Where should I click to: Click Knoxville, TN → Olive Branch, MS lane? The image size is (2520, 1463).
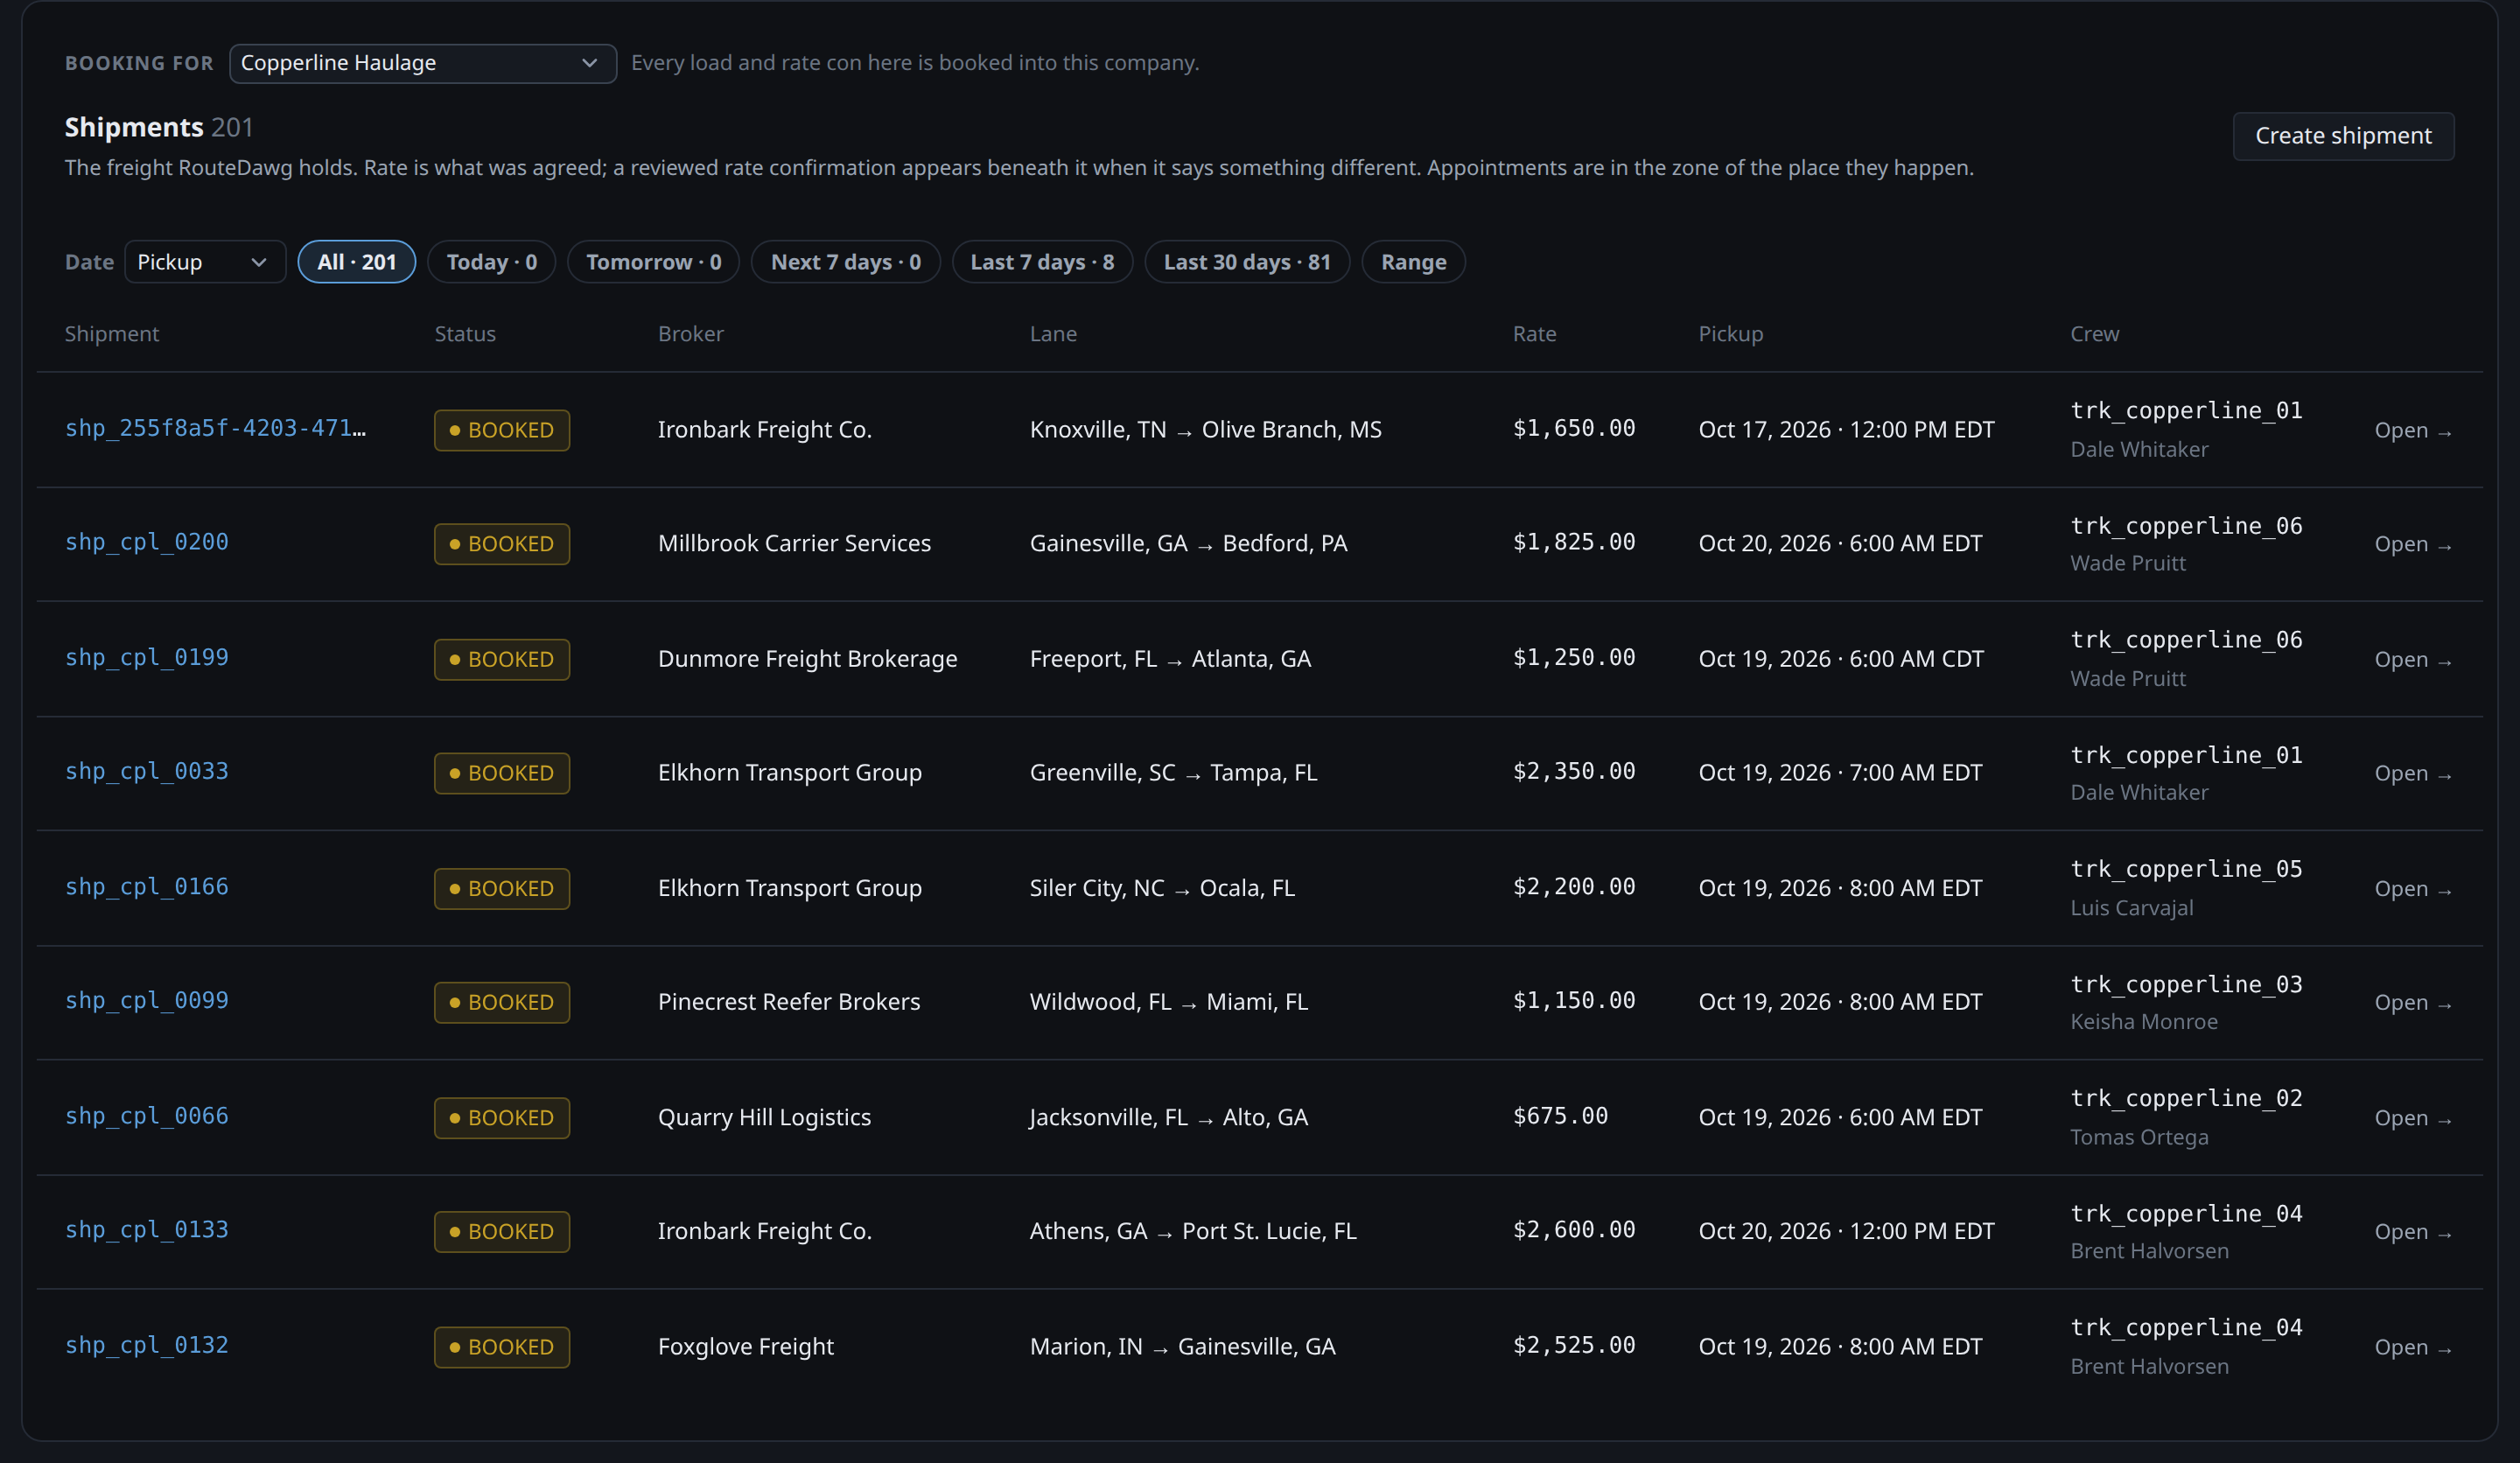[x=1205, y=430]
